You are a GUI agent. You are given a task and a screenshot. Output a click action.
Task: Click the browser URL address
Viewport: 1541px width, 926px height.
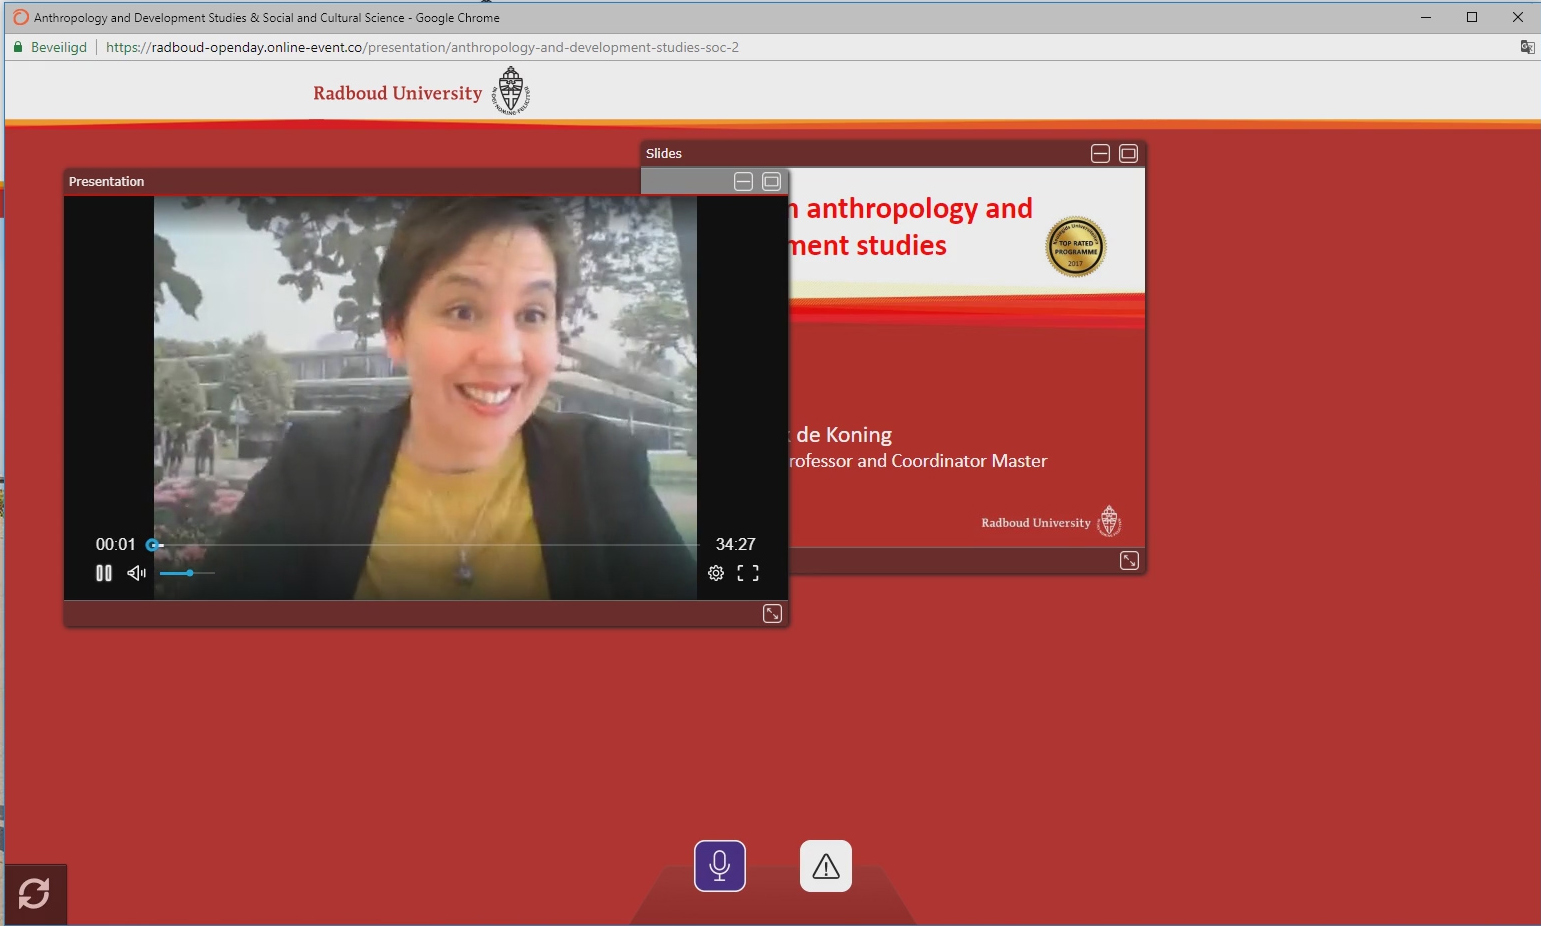coord(422,47)
